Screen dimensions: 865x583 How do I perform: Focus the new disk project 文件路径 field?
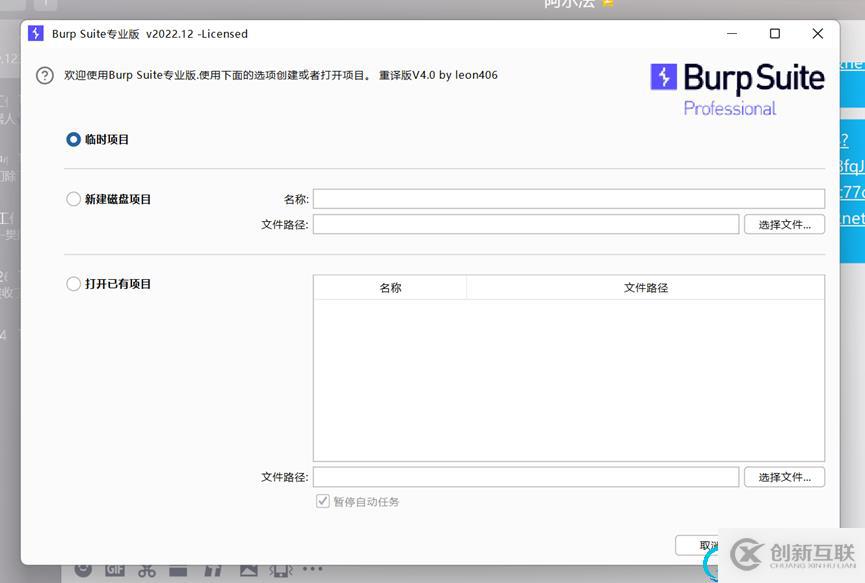526,224
